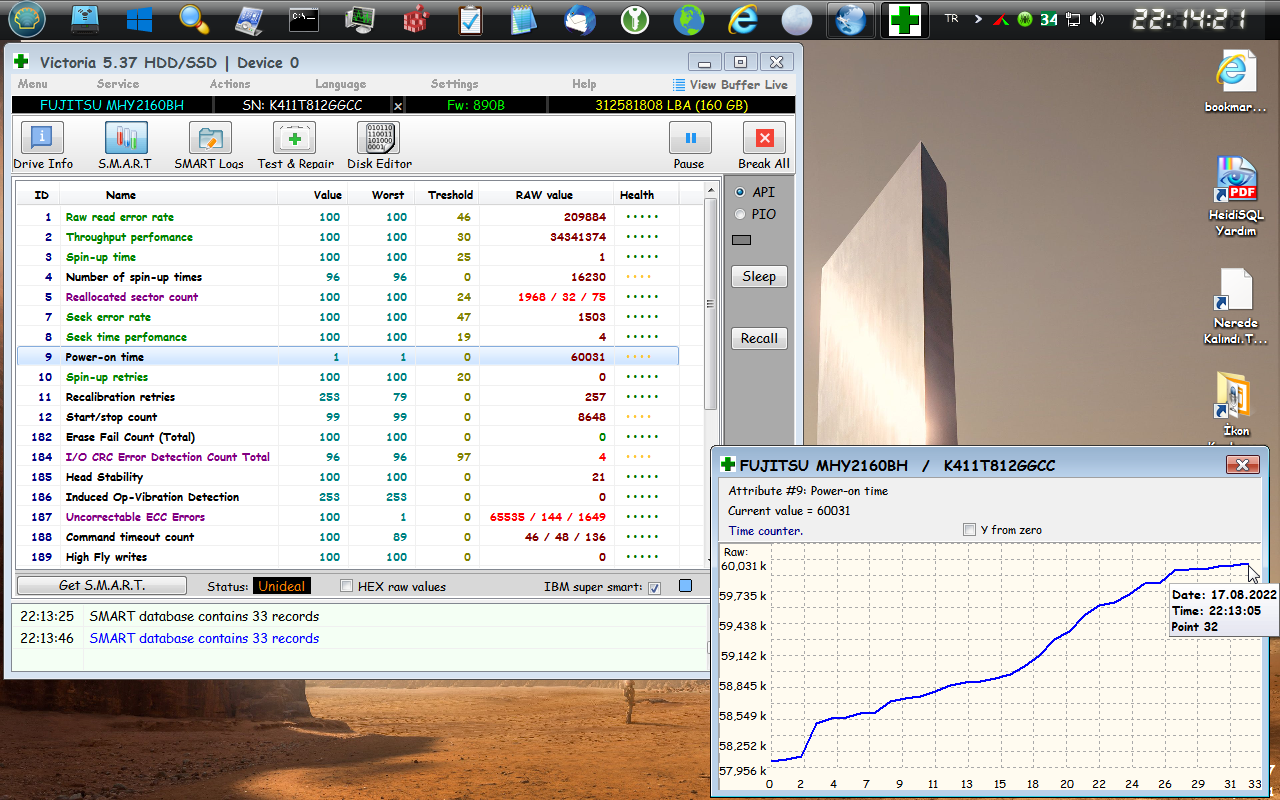
Task: Select the Raw read error rate row
Action: click(348, 217)
